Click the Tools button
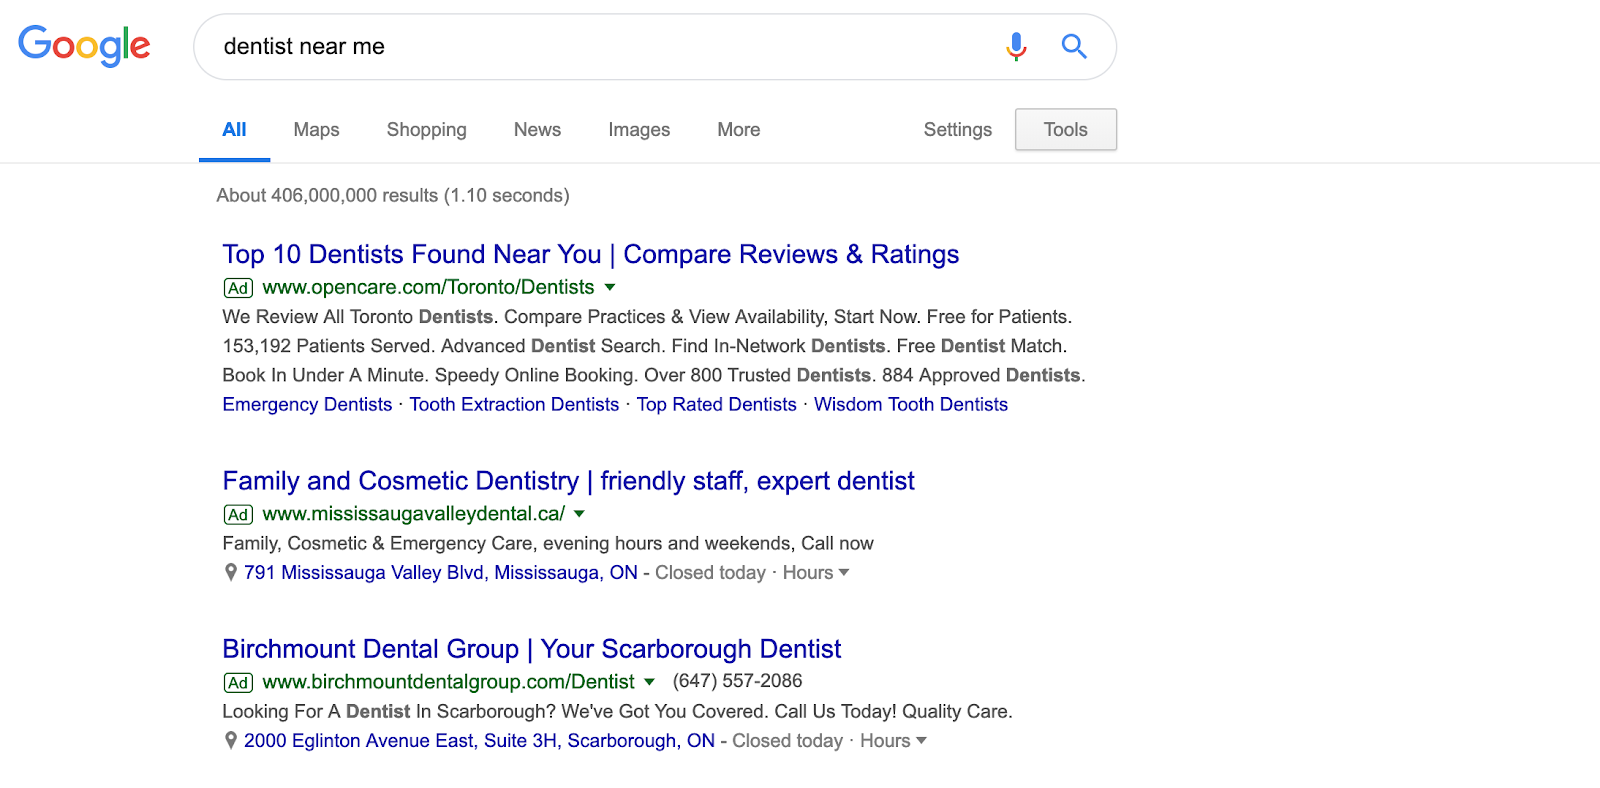 (x=1066, y=130)
